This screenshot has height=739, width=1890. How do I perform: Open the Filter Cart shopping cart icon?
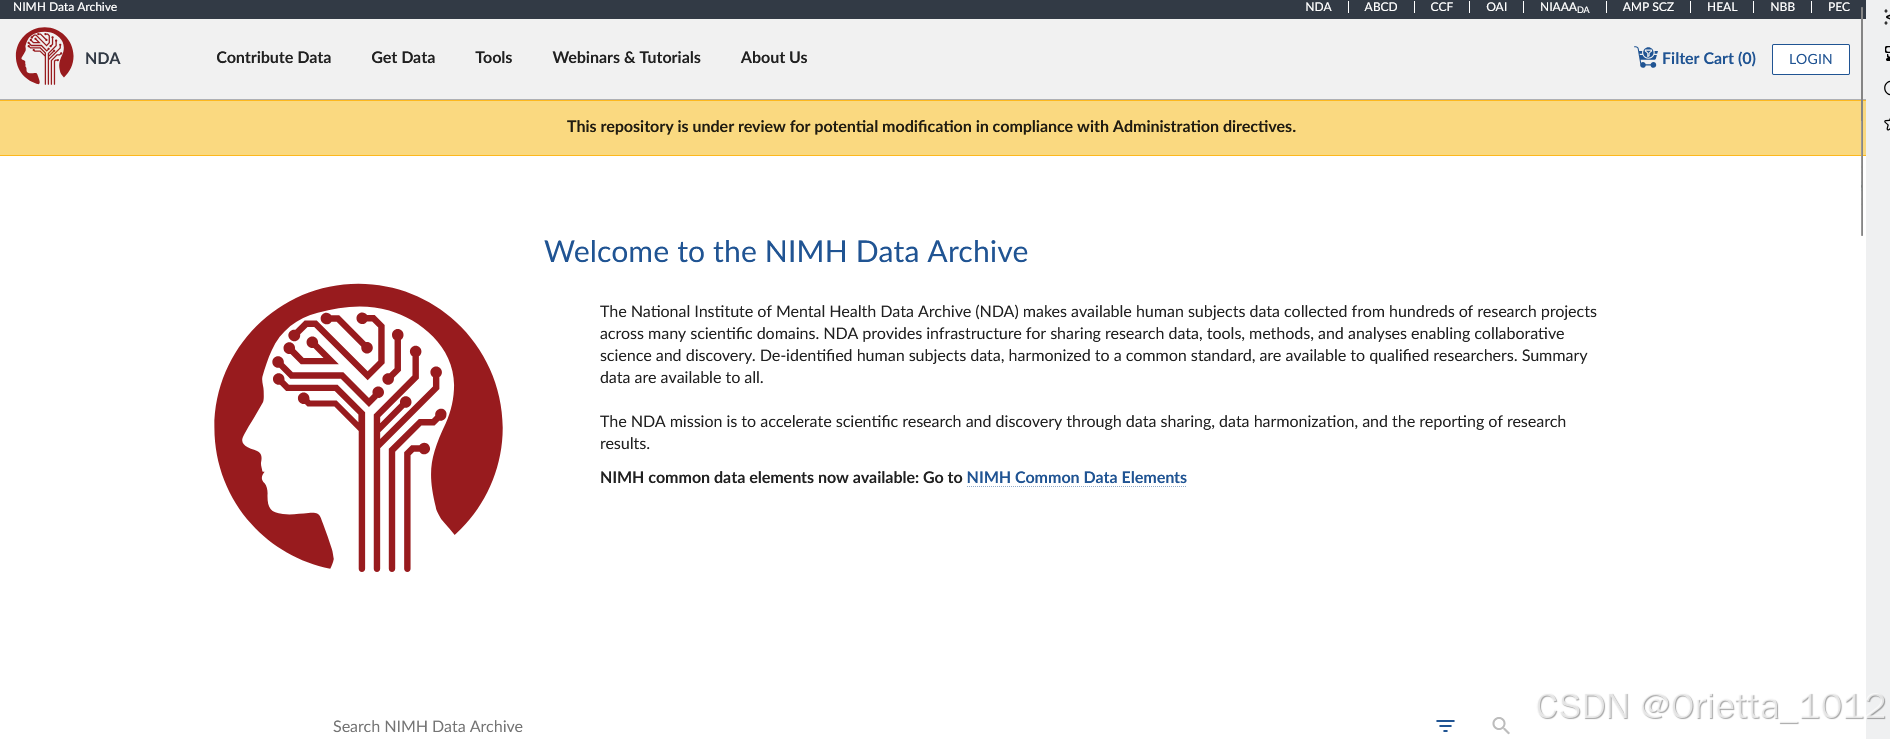(1645, 57)
